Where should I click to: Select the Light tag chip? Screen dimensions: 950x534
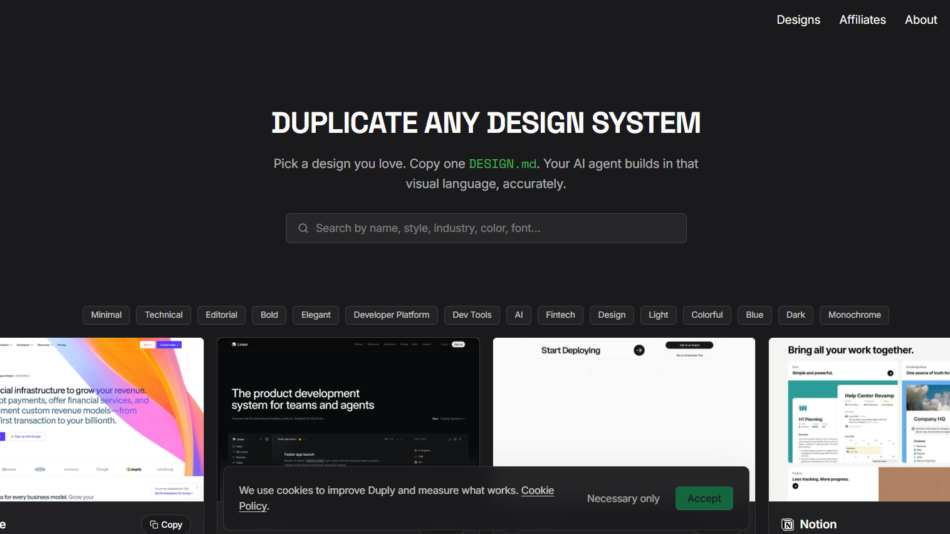[658, 315]
